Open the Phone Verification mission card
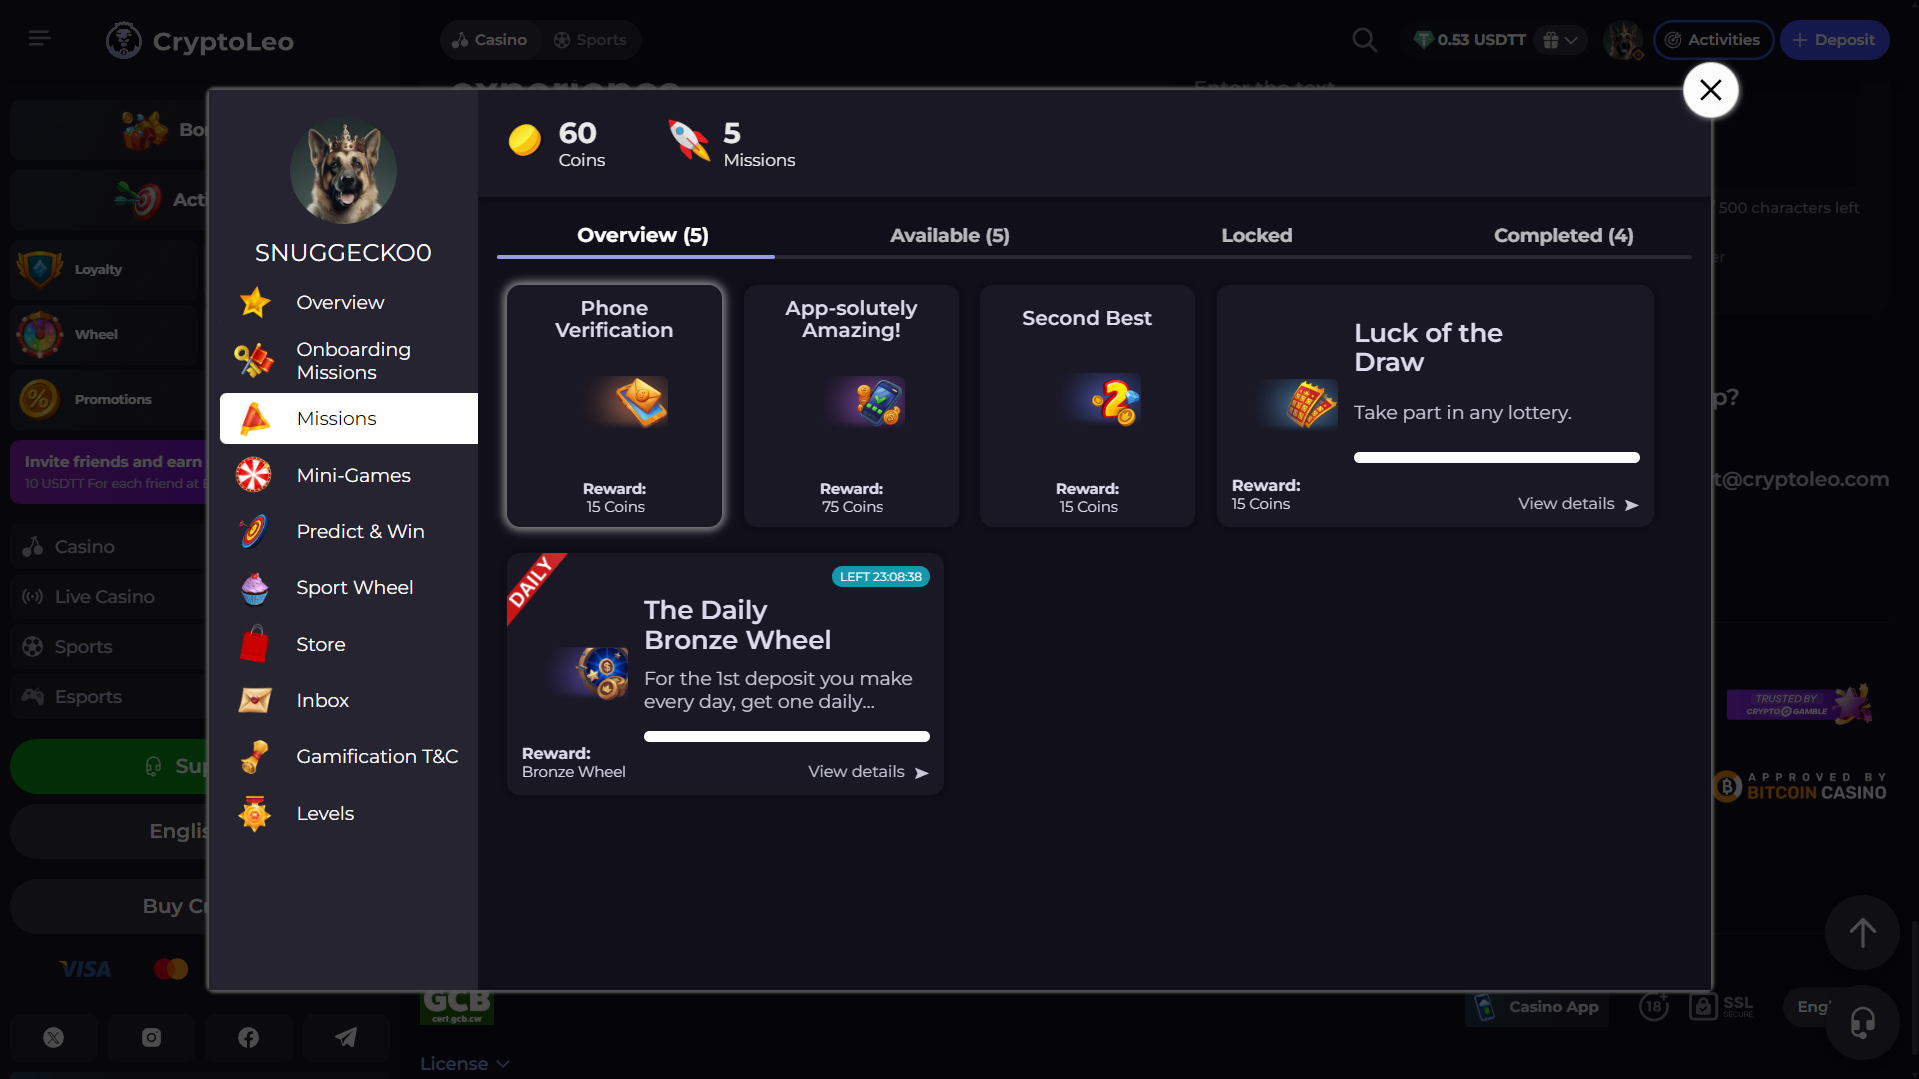1919x1079 pixels. coord(614,406)
